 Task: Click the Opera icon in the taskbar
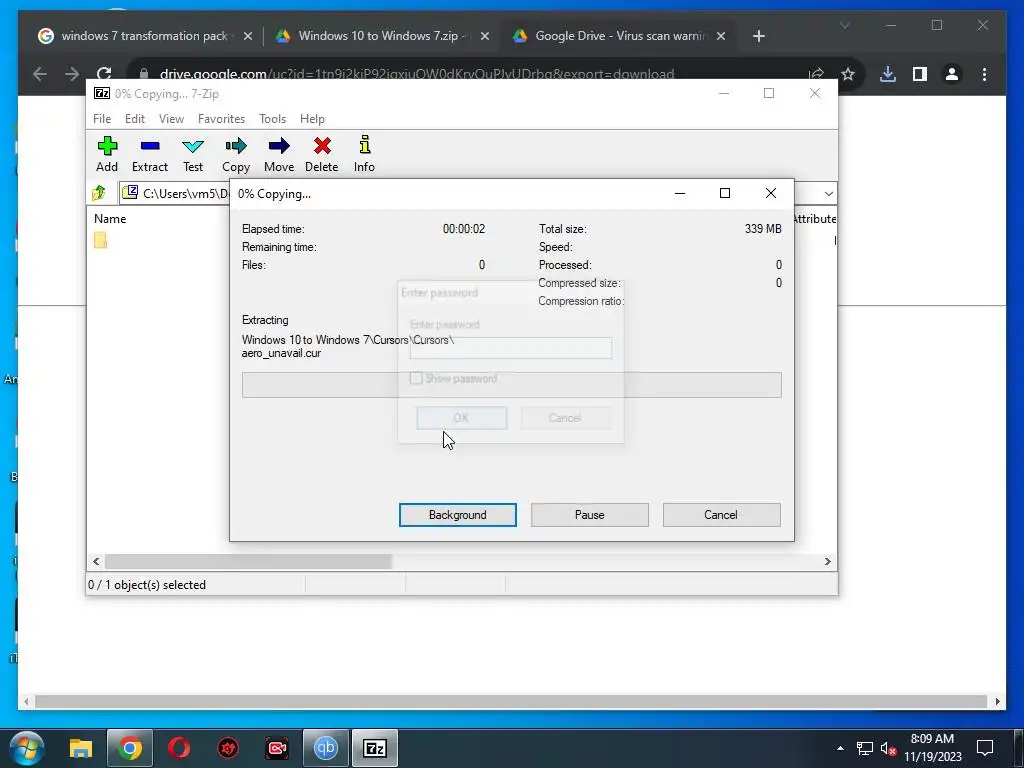click(x=179, y=748)
